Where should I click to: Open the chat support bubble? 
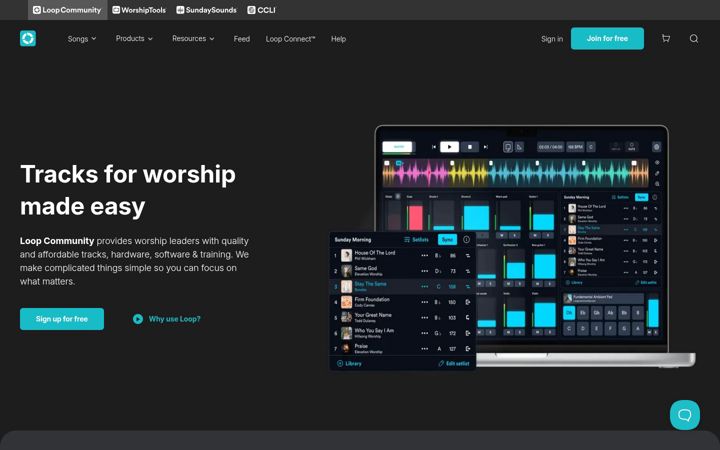[x=685, y=415]
